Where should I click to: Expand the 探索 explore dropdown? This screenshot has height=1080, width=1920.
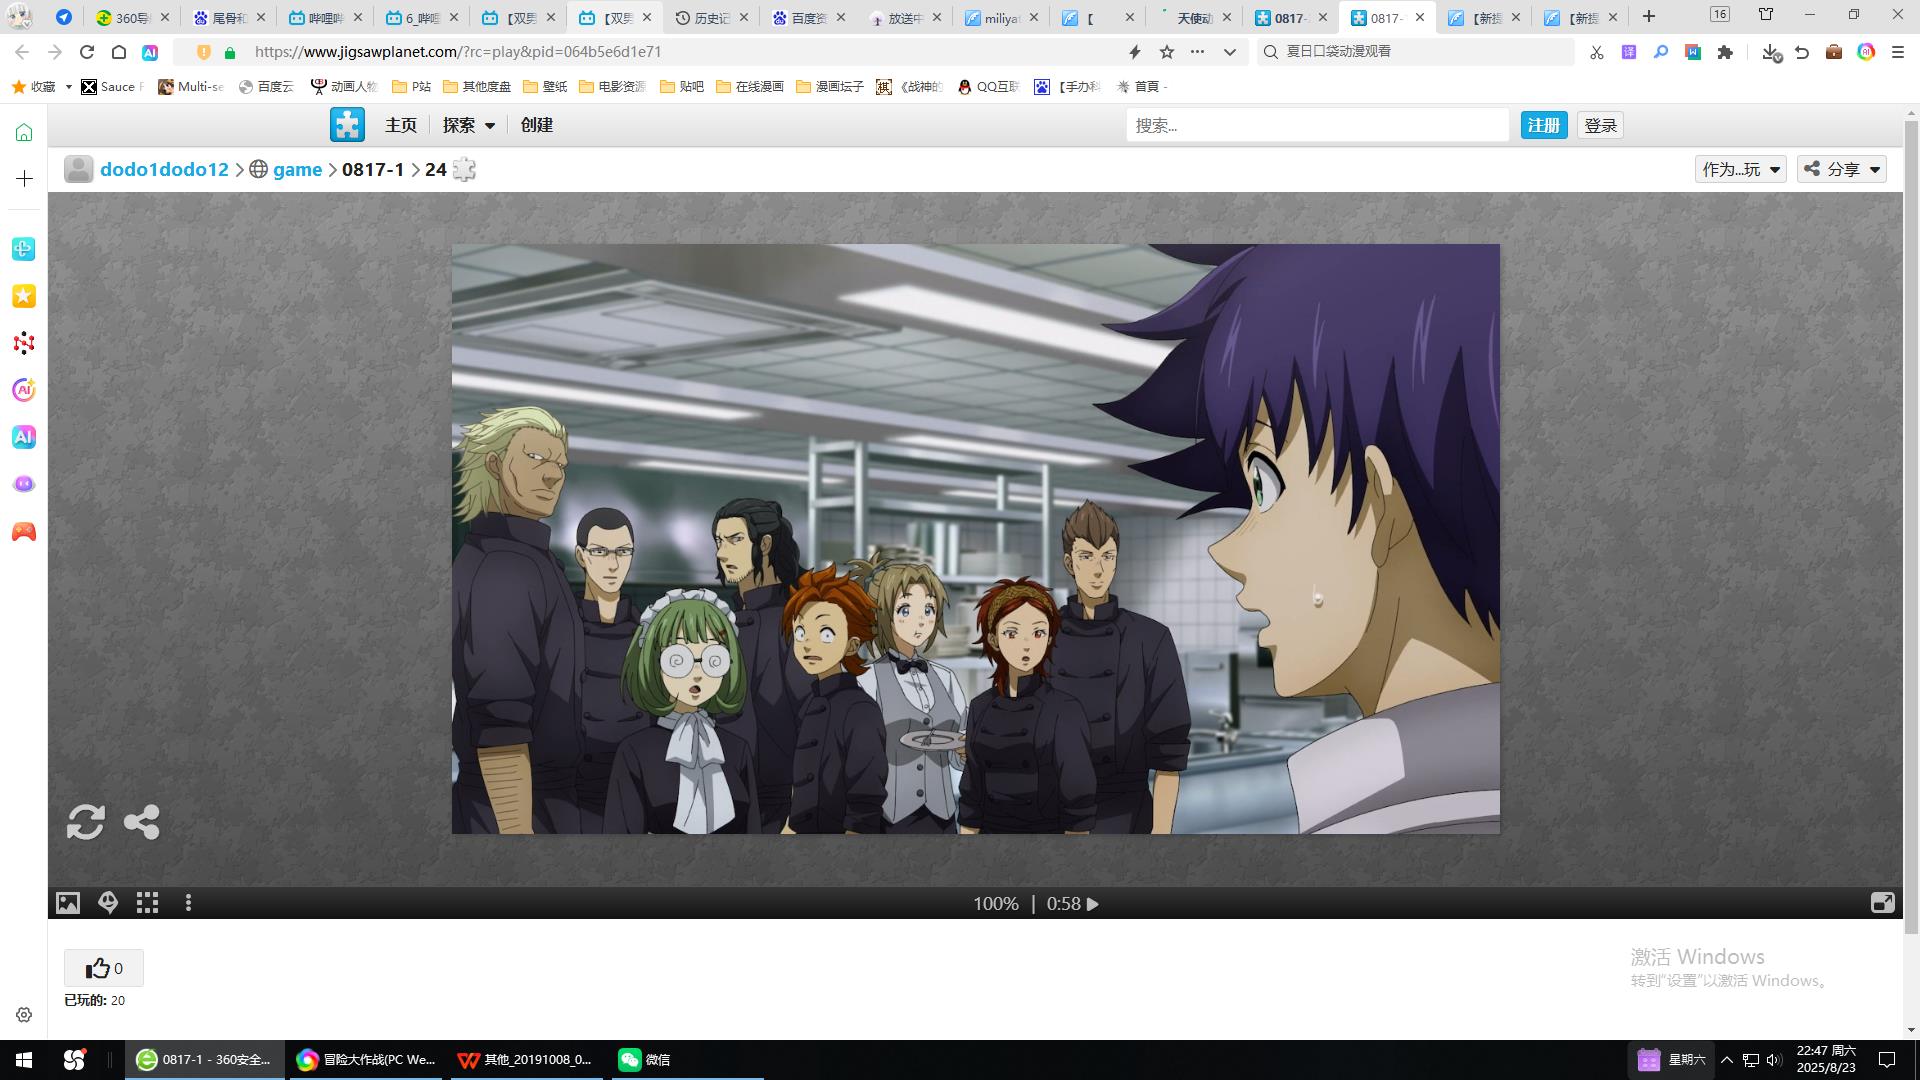pyautogui.click(x=469, y=125)
